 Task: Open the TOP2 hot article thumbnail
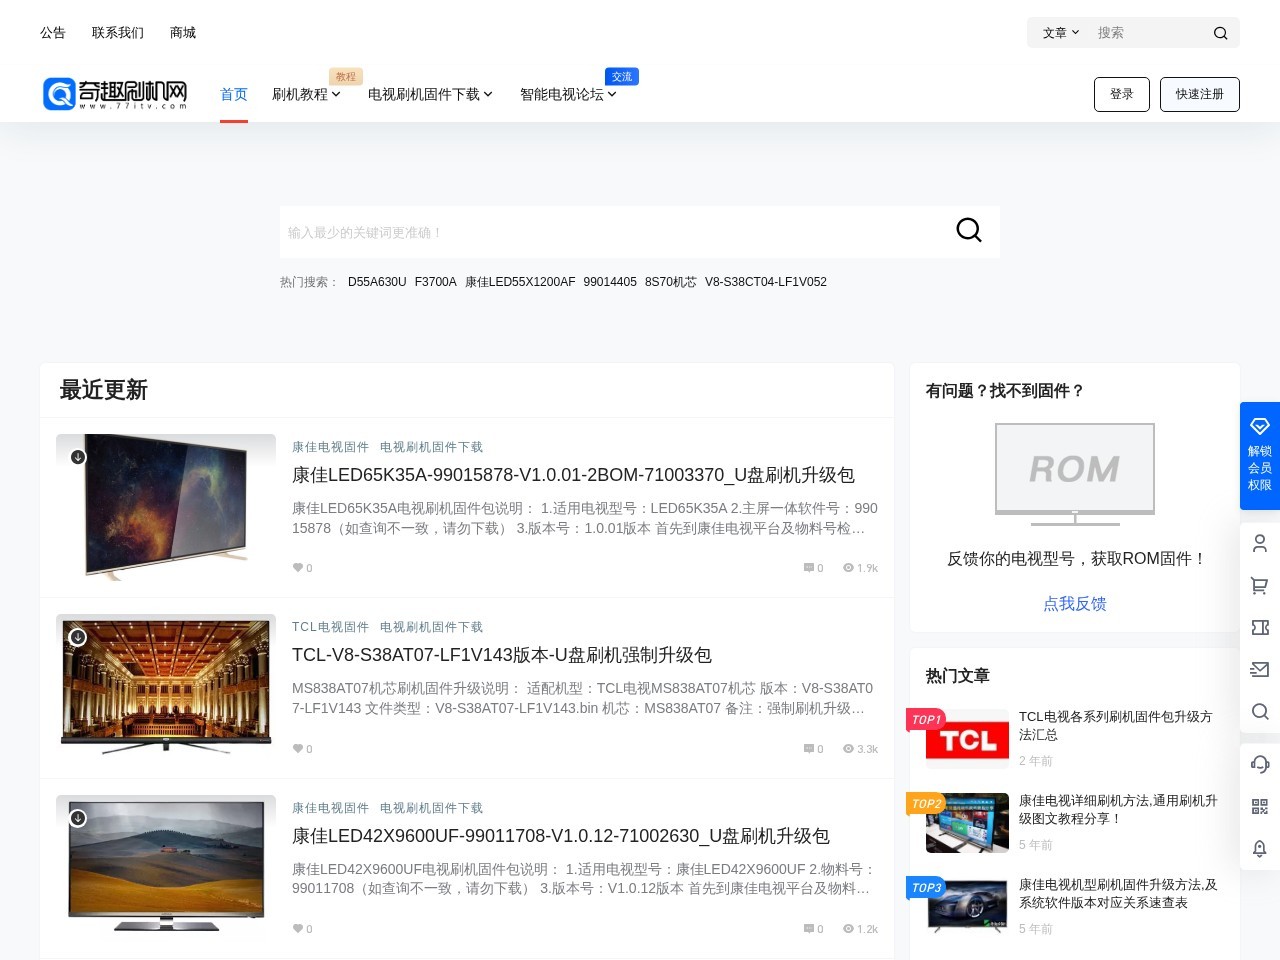(967, 822)
